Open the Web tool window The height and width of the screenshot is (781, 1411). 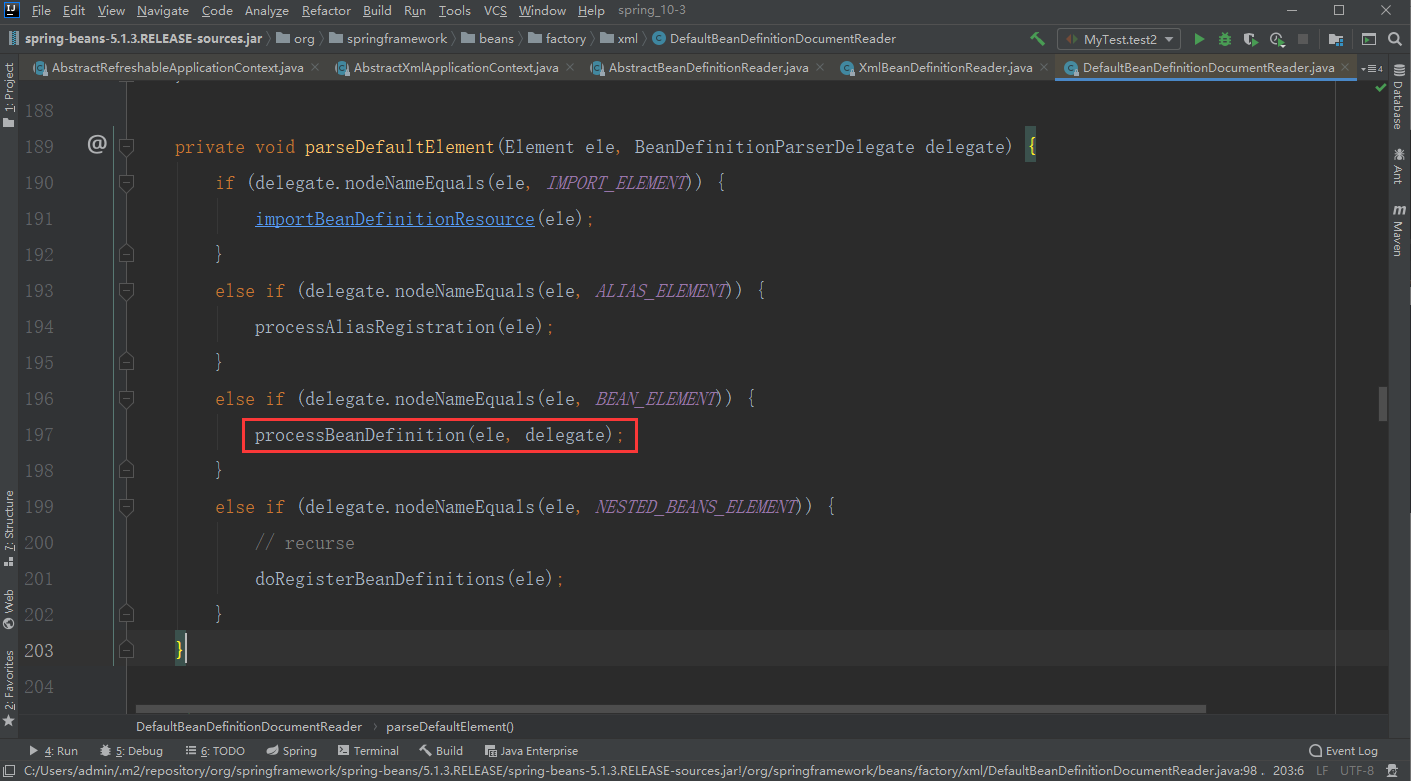tap(9, 609)
